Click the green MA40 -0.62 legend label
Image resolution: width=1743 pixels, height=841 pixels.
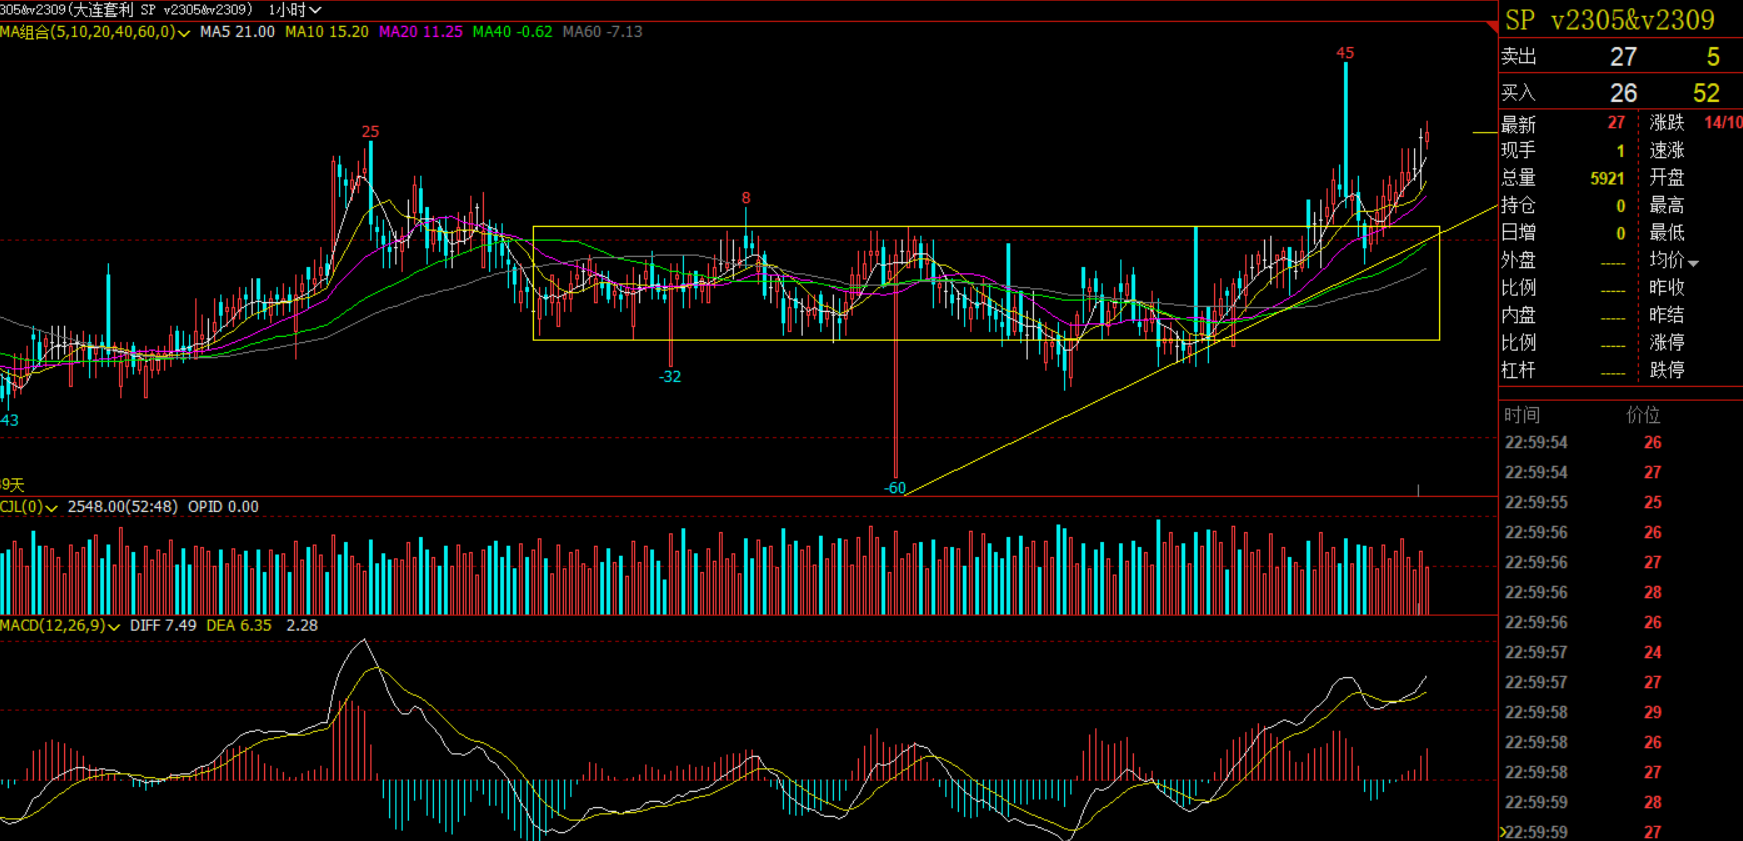[x=512, y=32]
